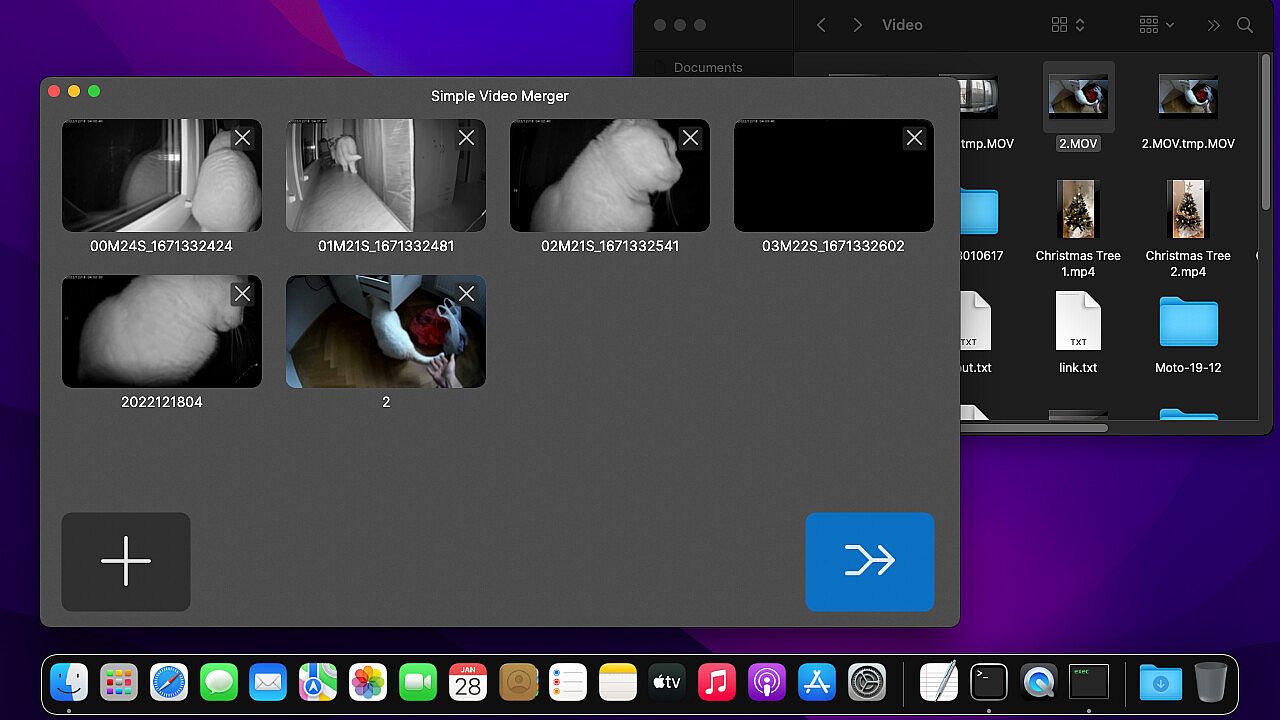Remove the 2022121804 clip via its X
Screen dimensions: 1280x720
pos(242,294)
